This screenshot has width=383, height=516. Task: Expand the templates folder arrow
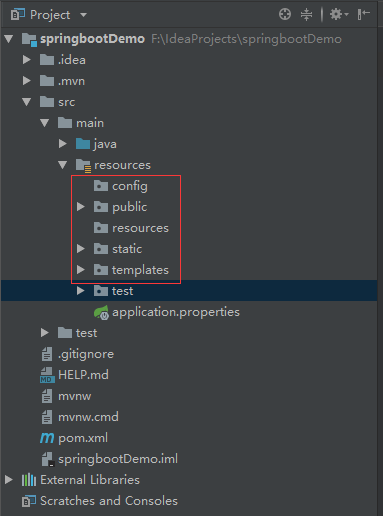81,270
